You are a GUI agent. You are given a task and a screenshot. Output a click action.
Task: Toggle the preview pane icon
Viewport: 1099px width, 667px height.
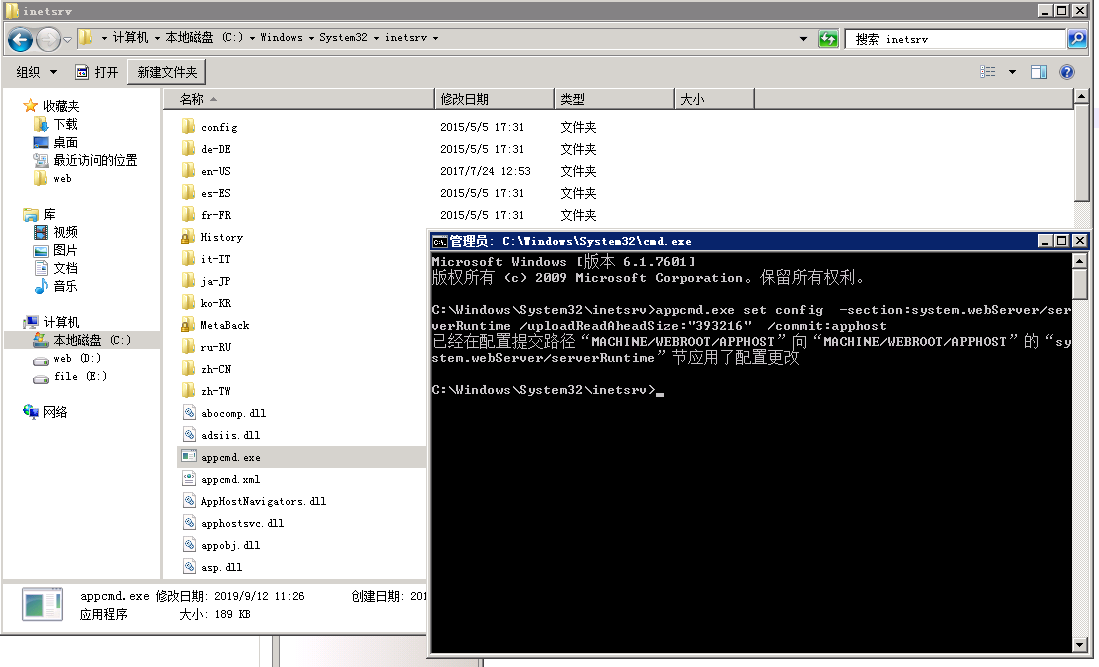pos(1039,72)
